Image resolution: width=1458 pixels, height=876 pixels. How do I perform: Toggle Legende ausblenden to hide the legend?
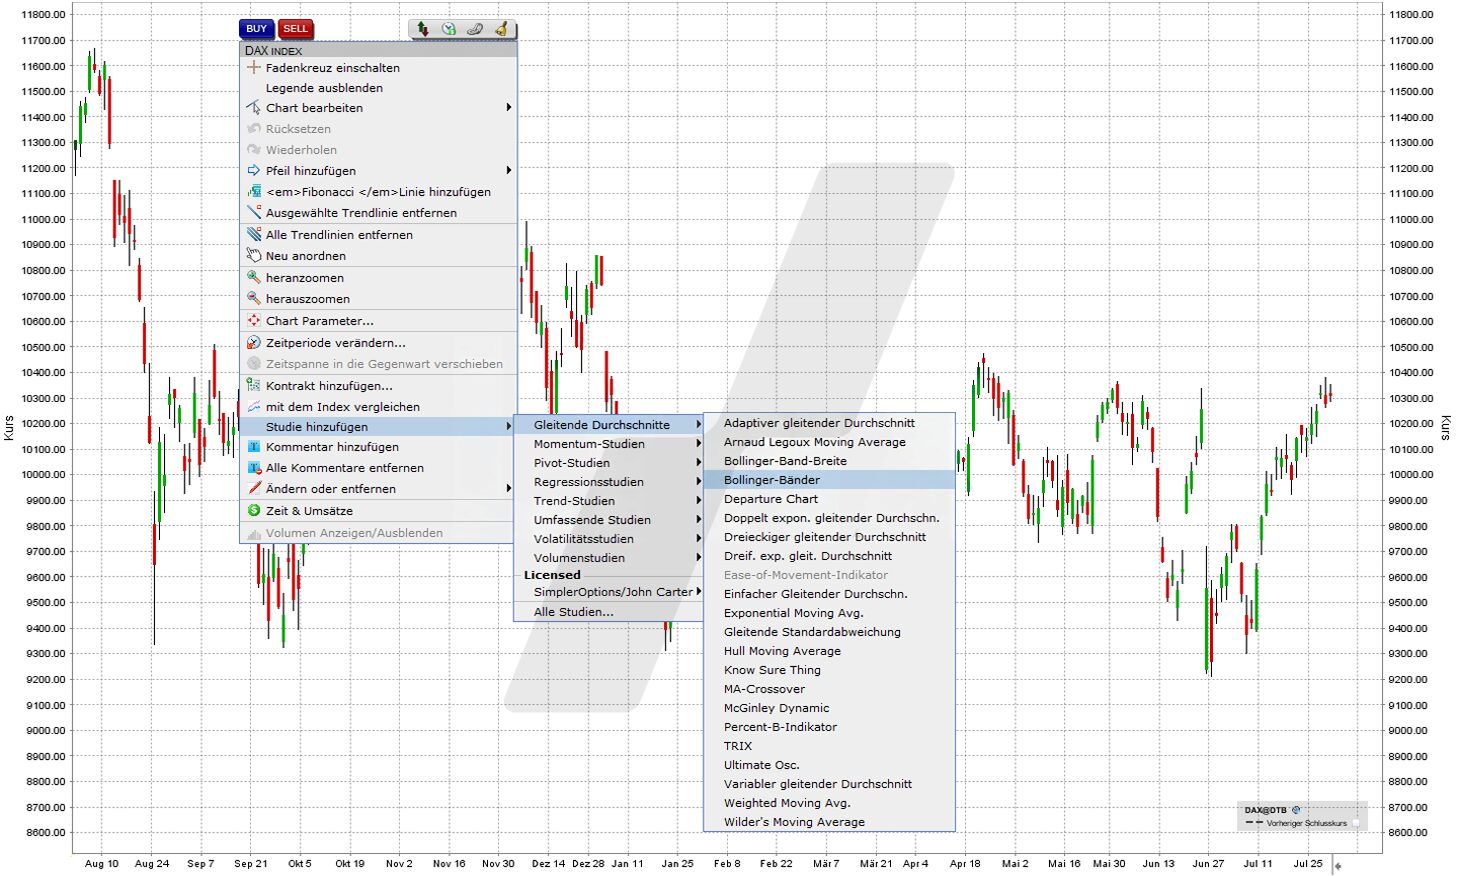click(x=322, y=87)
